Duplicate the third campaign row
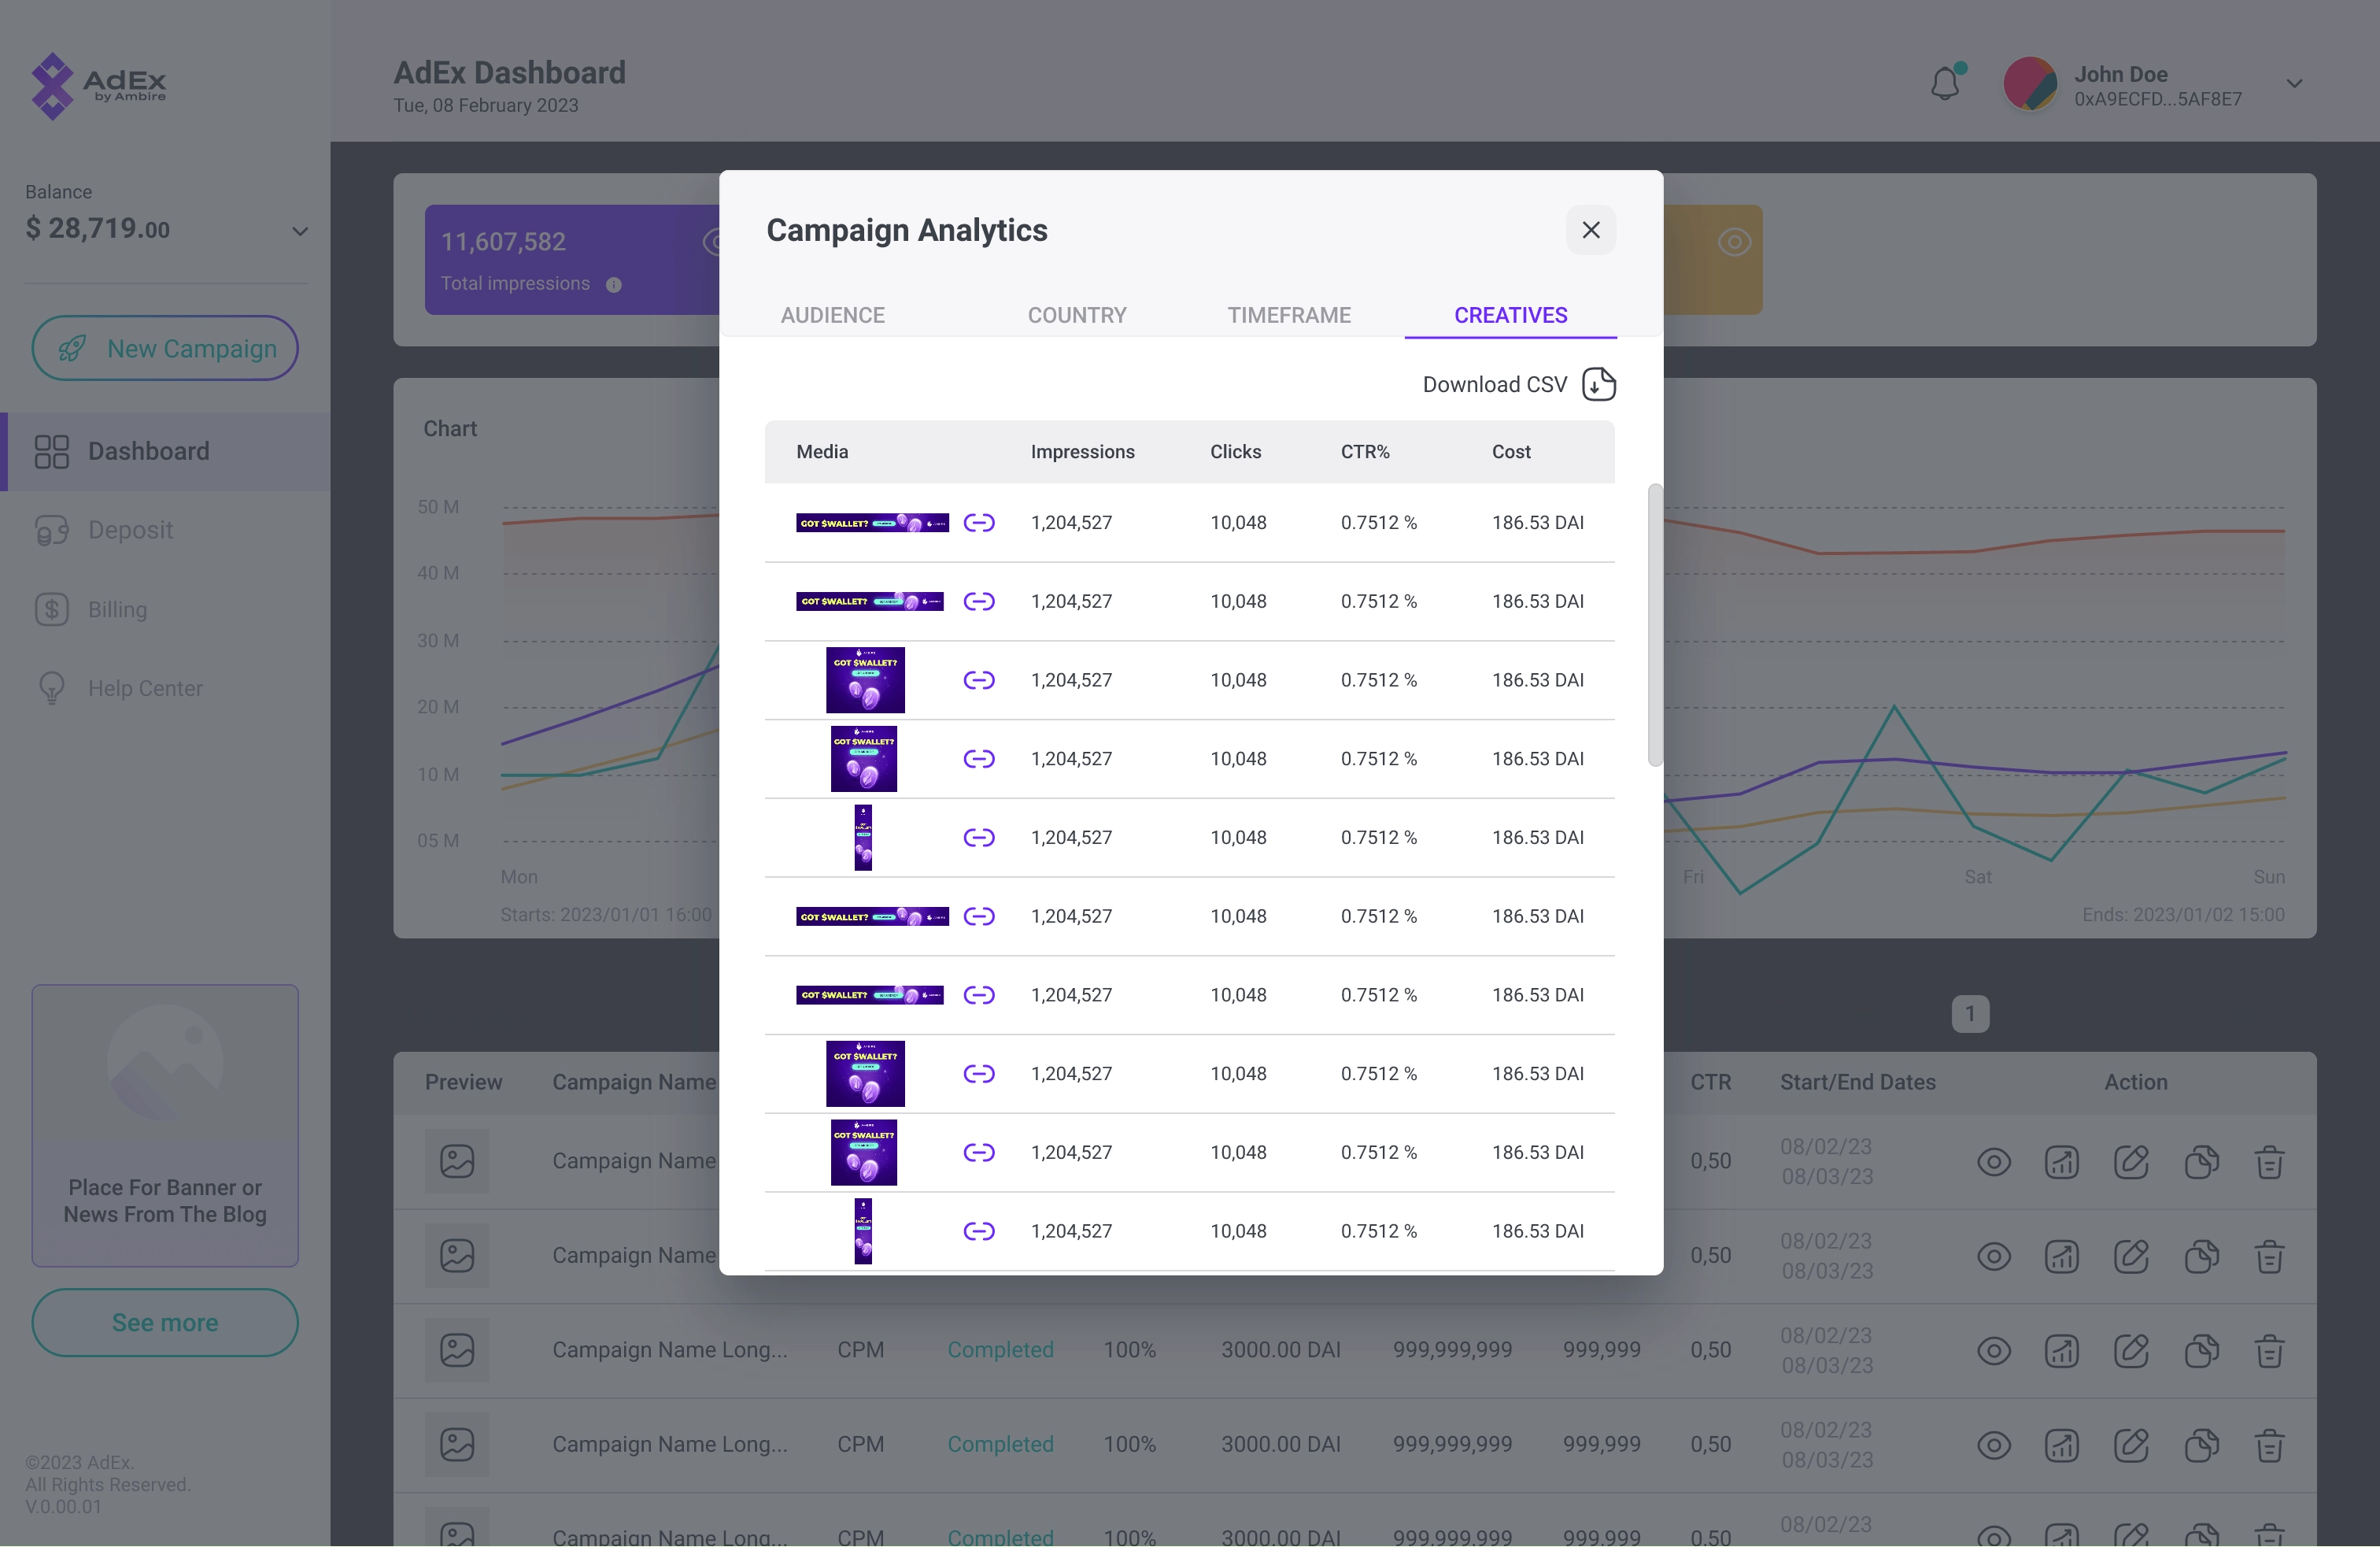The height and width of the screenshot is (1547, 2380). (x=2201, y=1351)
